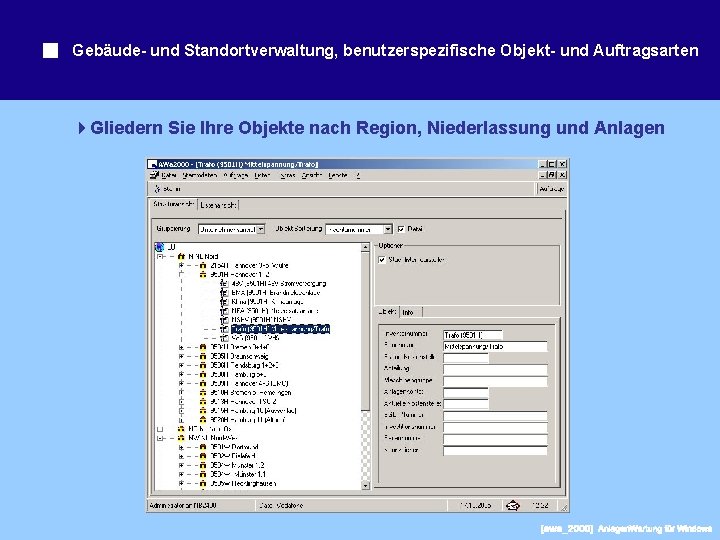720x540 pixels.
Task: Click the house icon beside Nordwest region
Action: tap(181, 438)
